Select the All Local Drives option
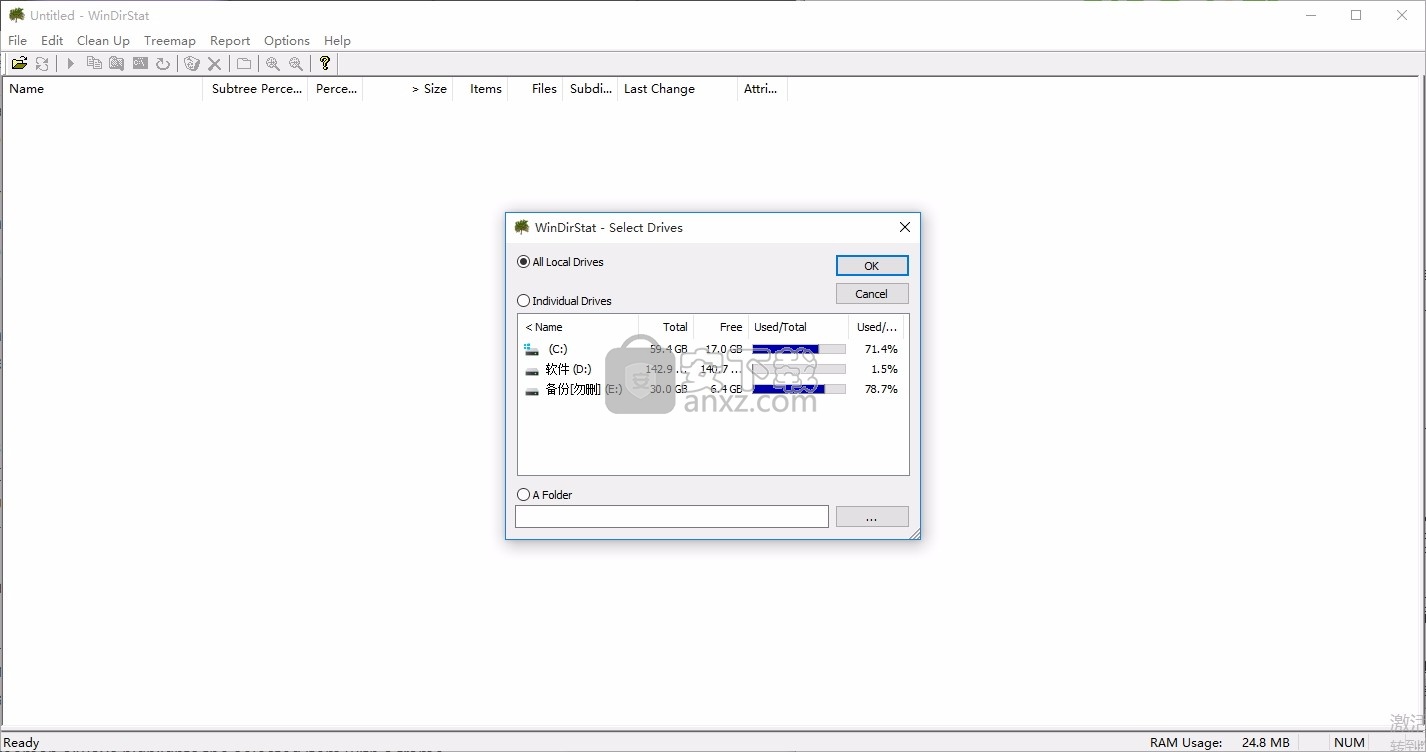The width and height of the screenshot is (1426, 752). tap(560, 262)
